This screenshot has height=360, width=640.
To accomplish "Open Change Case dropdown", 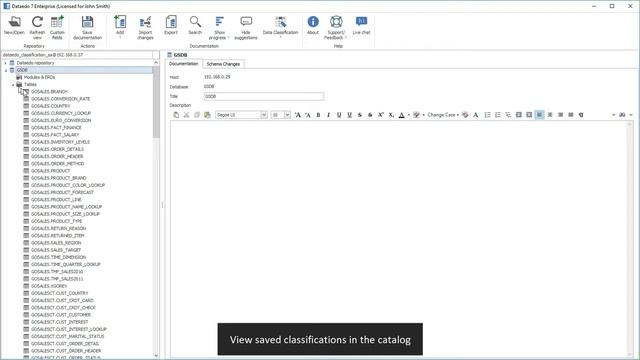I will pos(443,115).
